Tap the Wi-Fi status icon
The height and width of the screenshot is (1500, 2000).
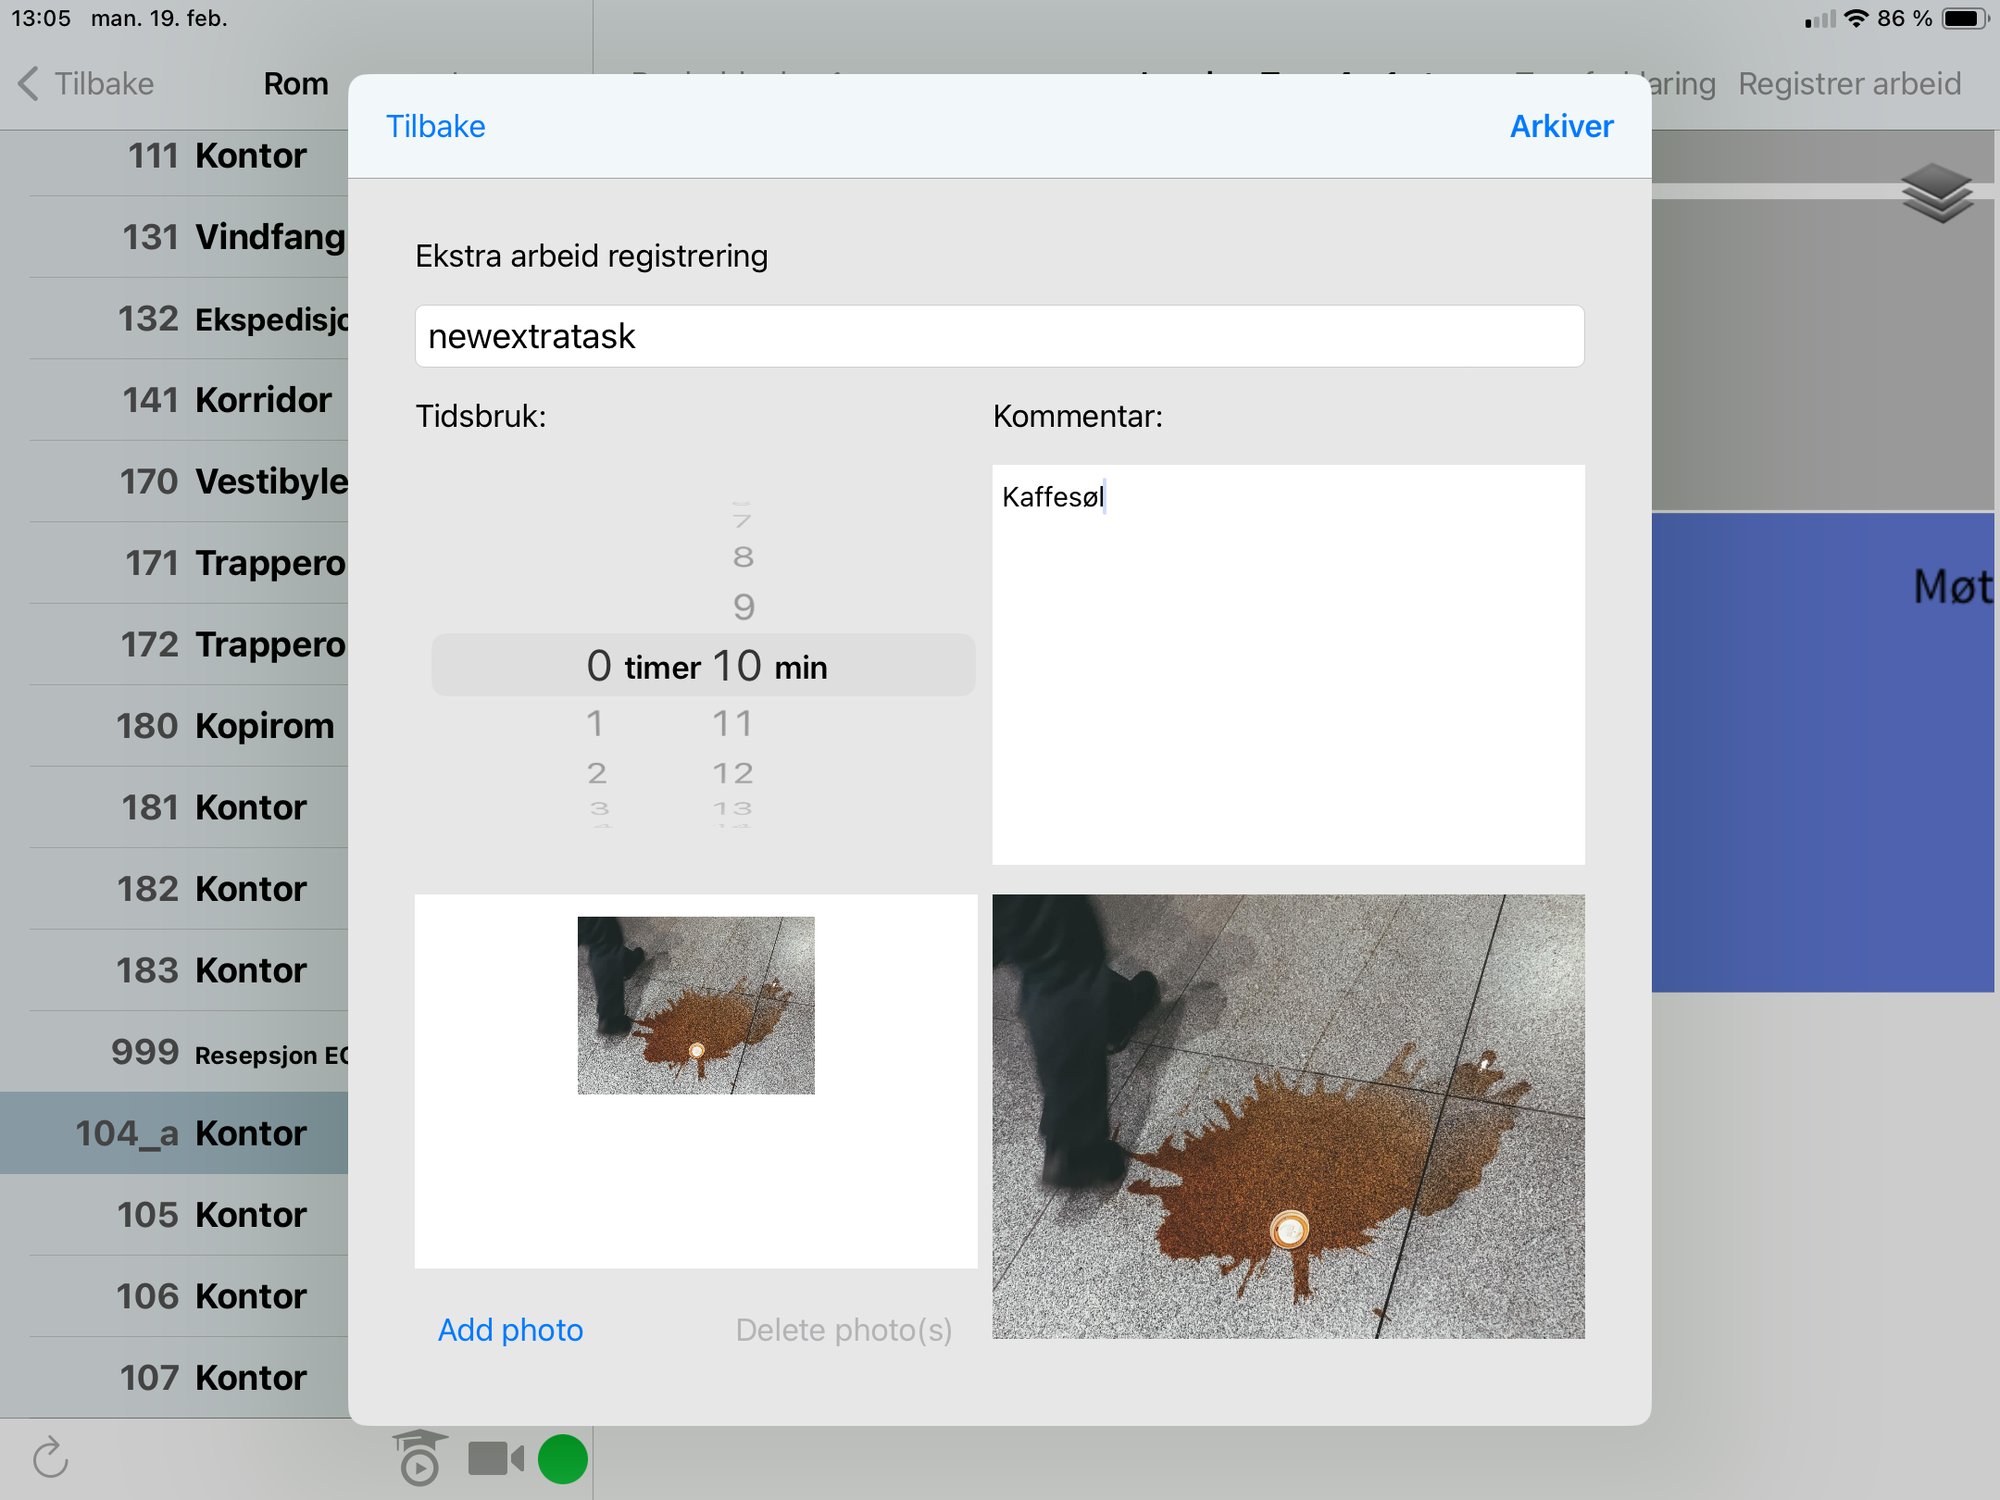pos(1856,18)
